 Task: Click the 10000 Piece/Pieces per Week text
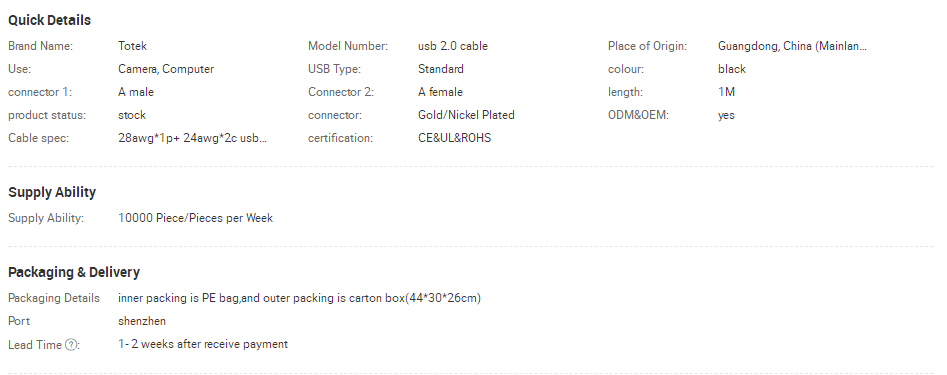tap(196, 218)
